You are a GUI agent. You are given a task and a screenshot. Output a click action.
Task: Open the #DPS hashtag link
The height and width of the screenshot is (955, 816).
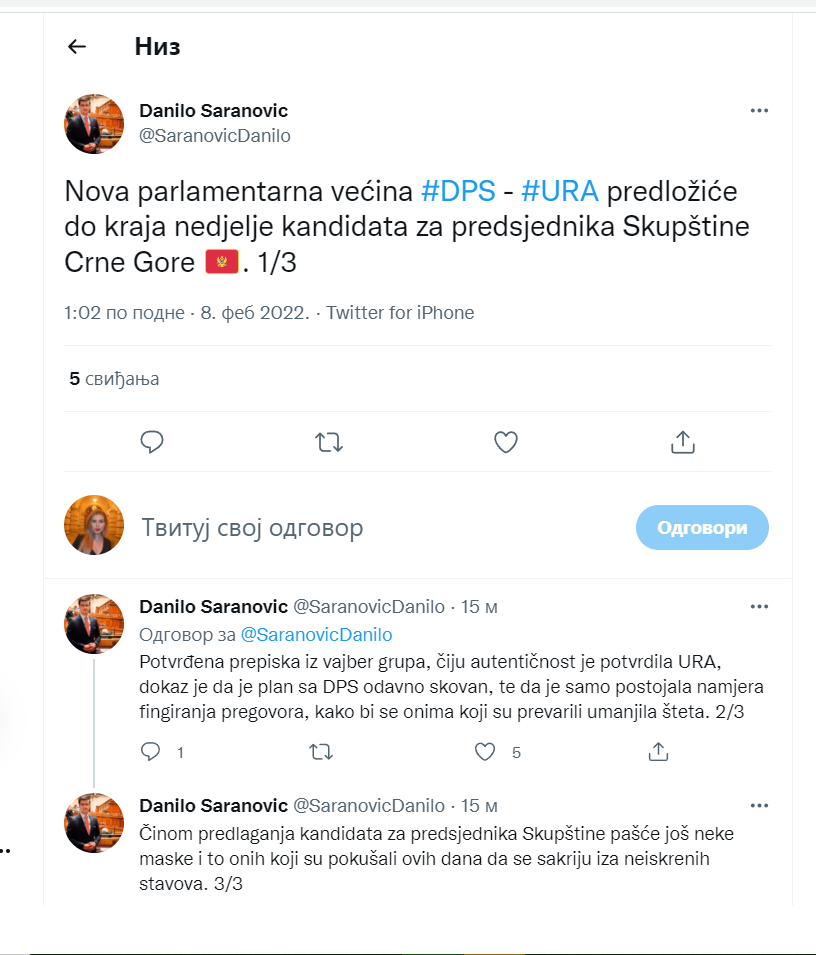pyautogui.click(x=459, y=191)
